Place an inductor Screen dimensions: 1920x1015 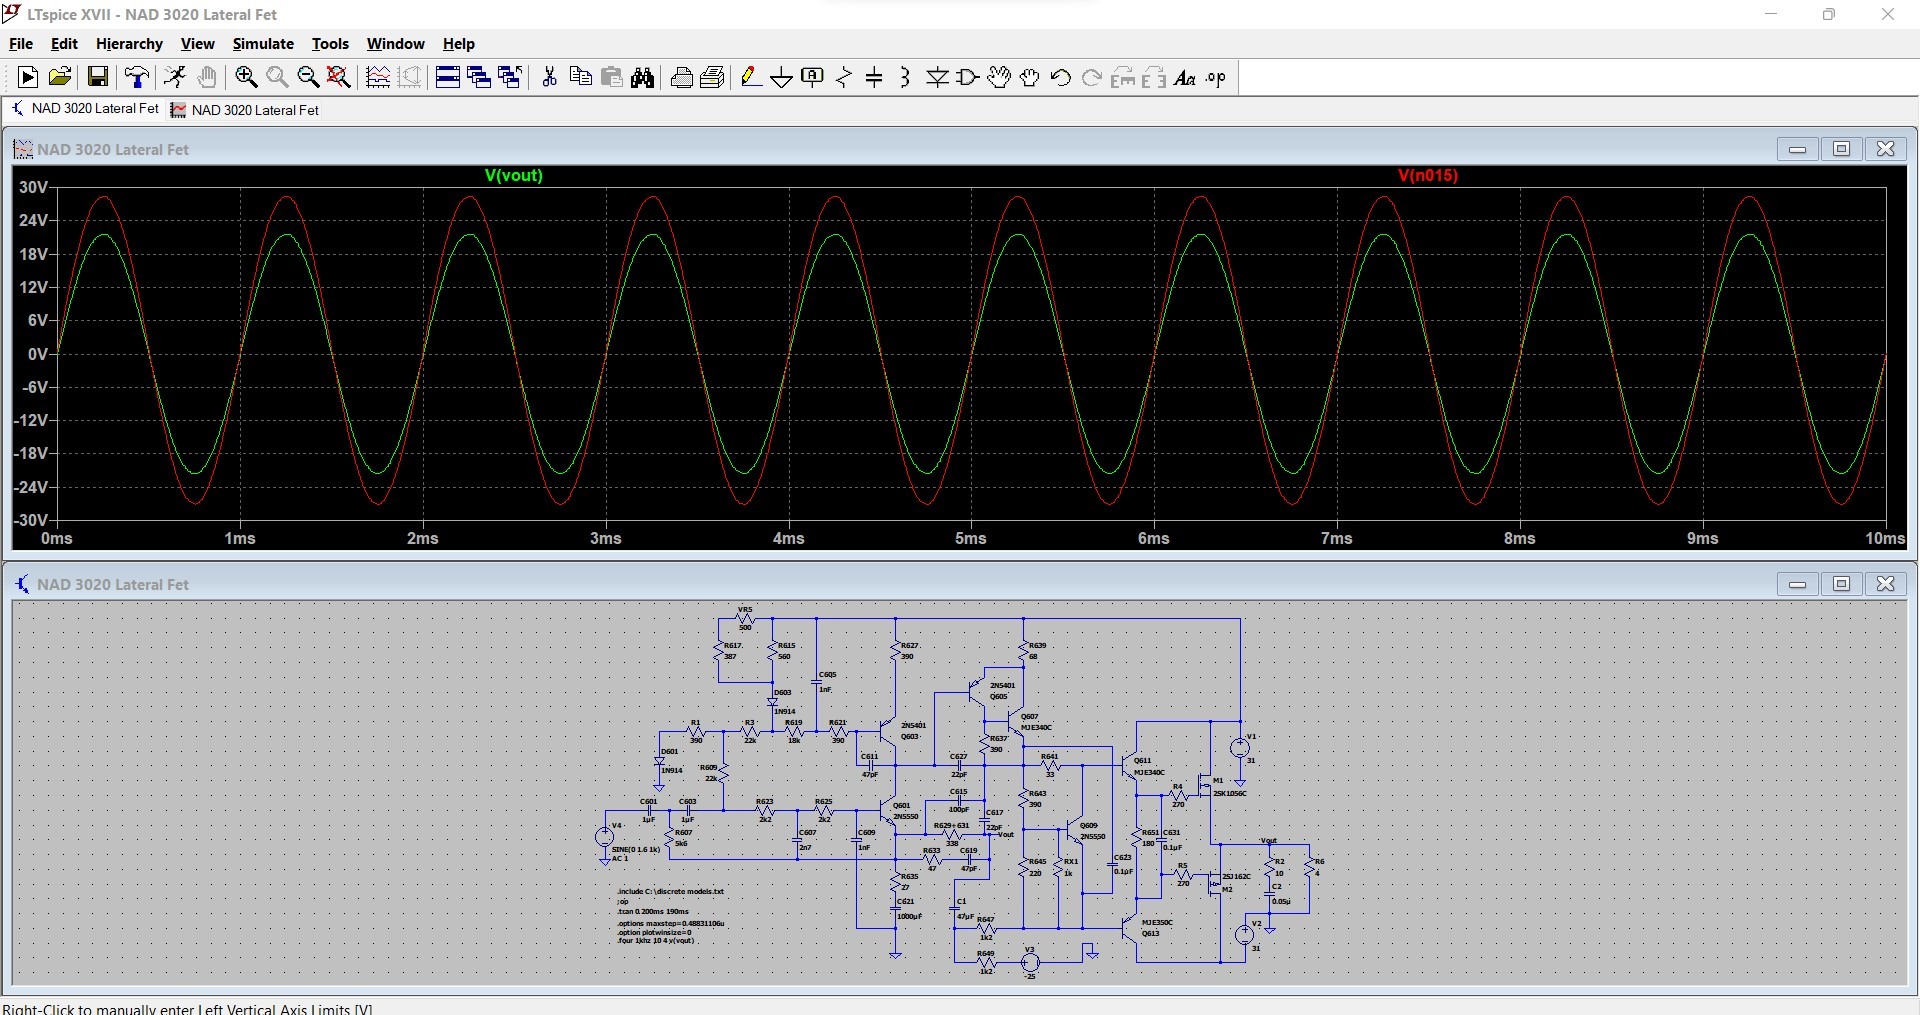tap(905, 77)
